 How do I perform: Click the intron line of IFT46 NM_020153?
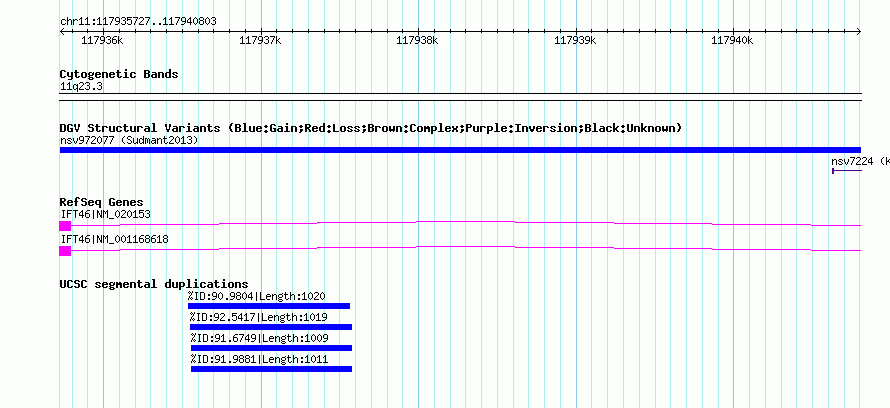coord(466,223)
